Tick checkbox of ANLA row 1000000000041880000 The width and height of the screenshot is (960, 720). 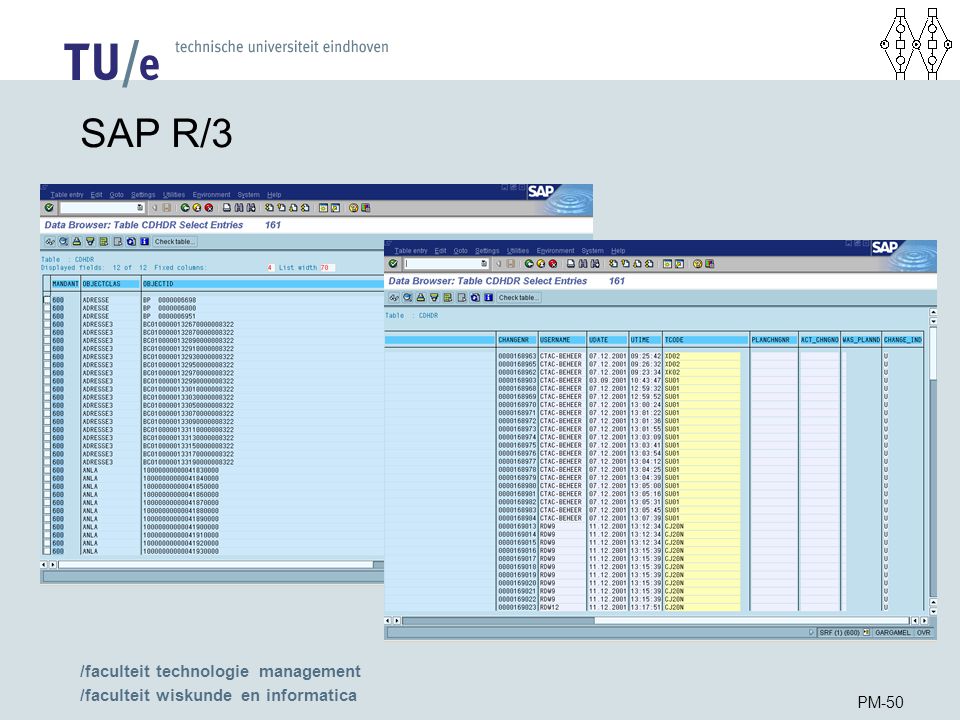tap(47, 511)
